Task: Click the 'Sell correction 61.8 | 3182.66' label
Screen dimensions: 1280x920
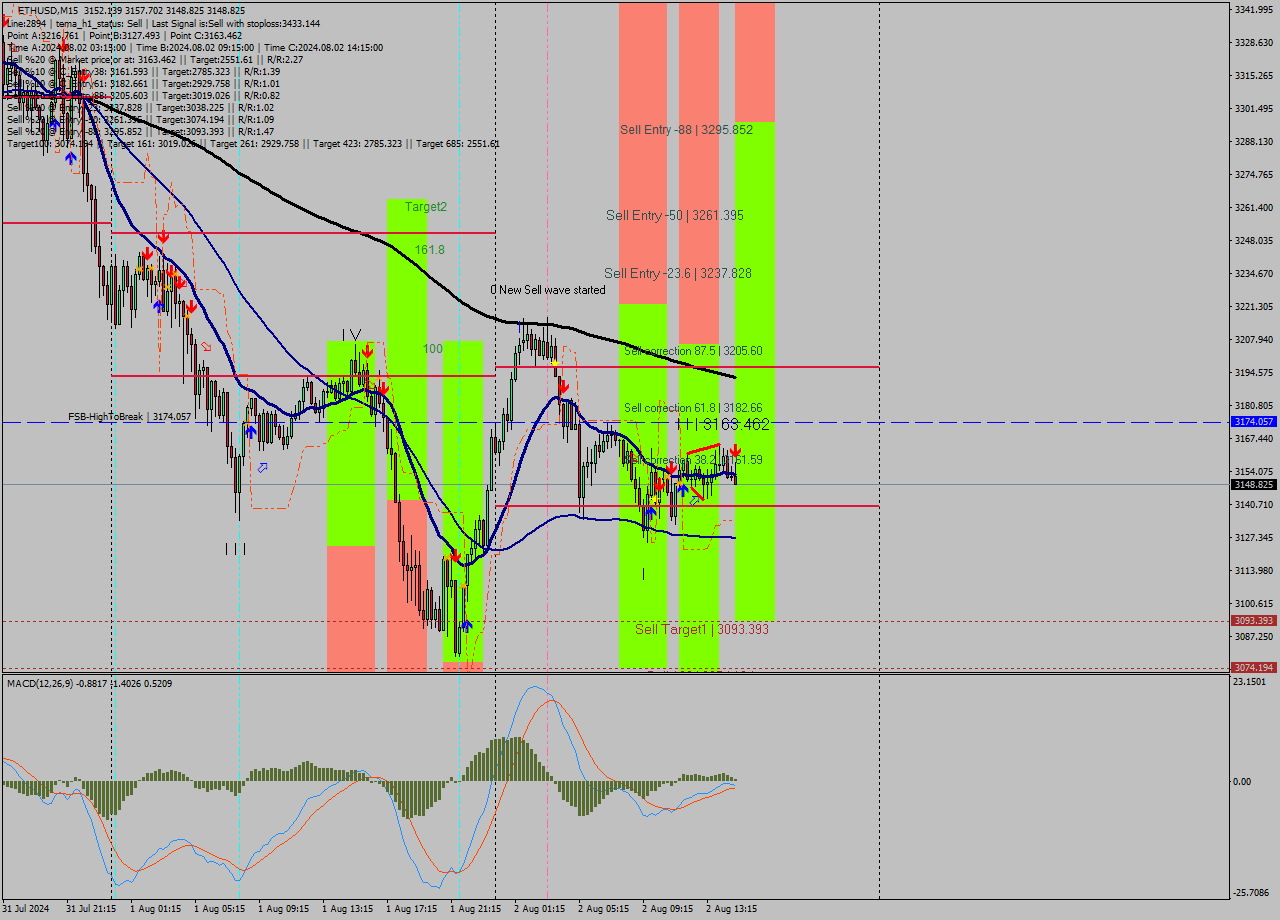Action: click(693, 408)
